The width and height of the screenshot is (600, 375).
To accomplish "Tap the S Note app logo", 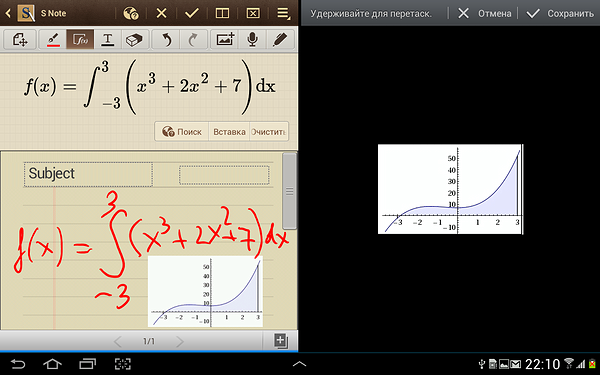I will 26,13.
